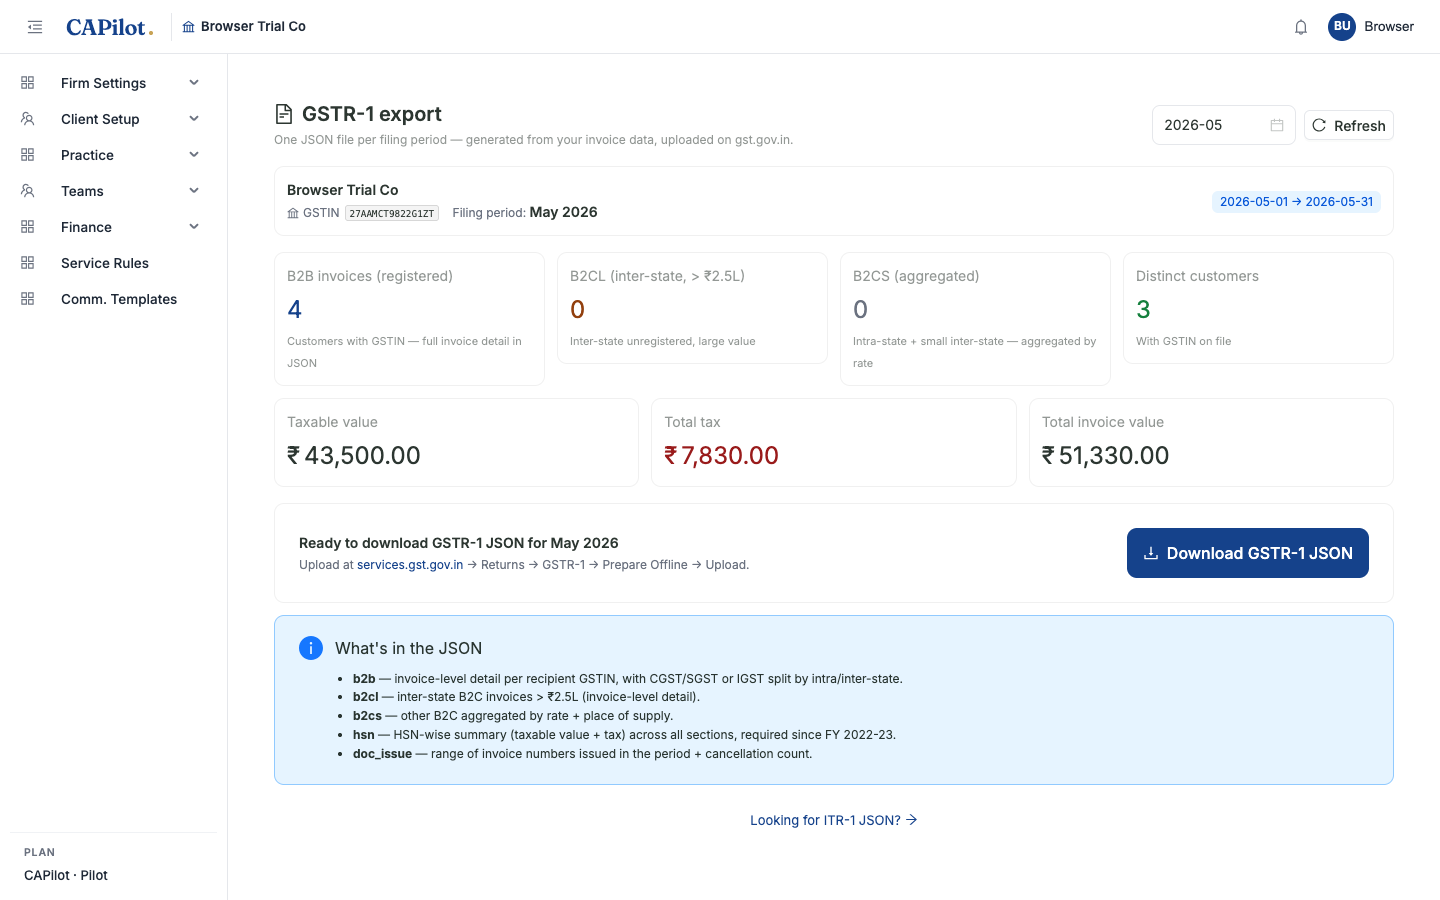Image resolution: width=1440 pixels, height=900 pixels.
Task: Click Total invoice value ₹51,330.00
Action: 1105,456
